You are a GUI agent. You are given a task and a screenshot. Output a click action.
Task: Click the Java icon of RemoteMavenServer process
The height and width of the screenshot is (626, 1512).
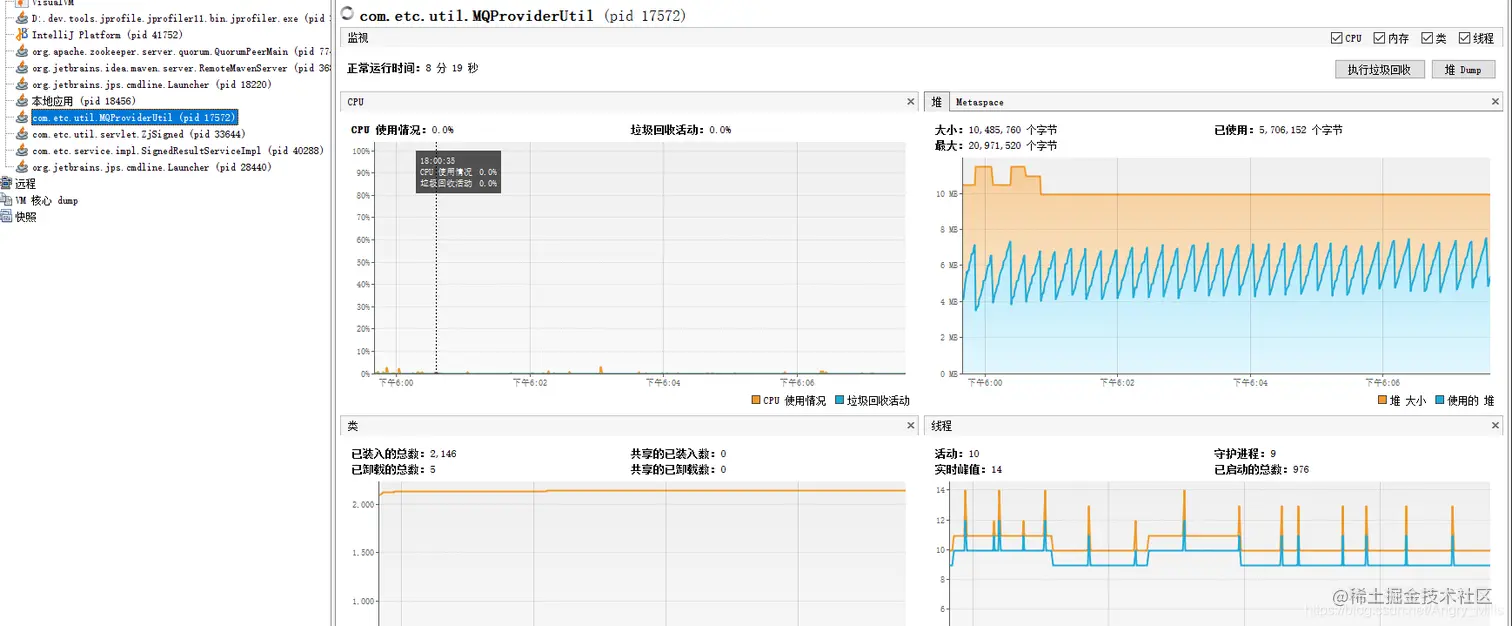point(22,68)
